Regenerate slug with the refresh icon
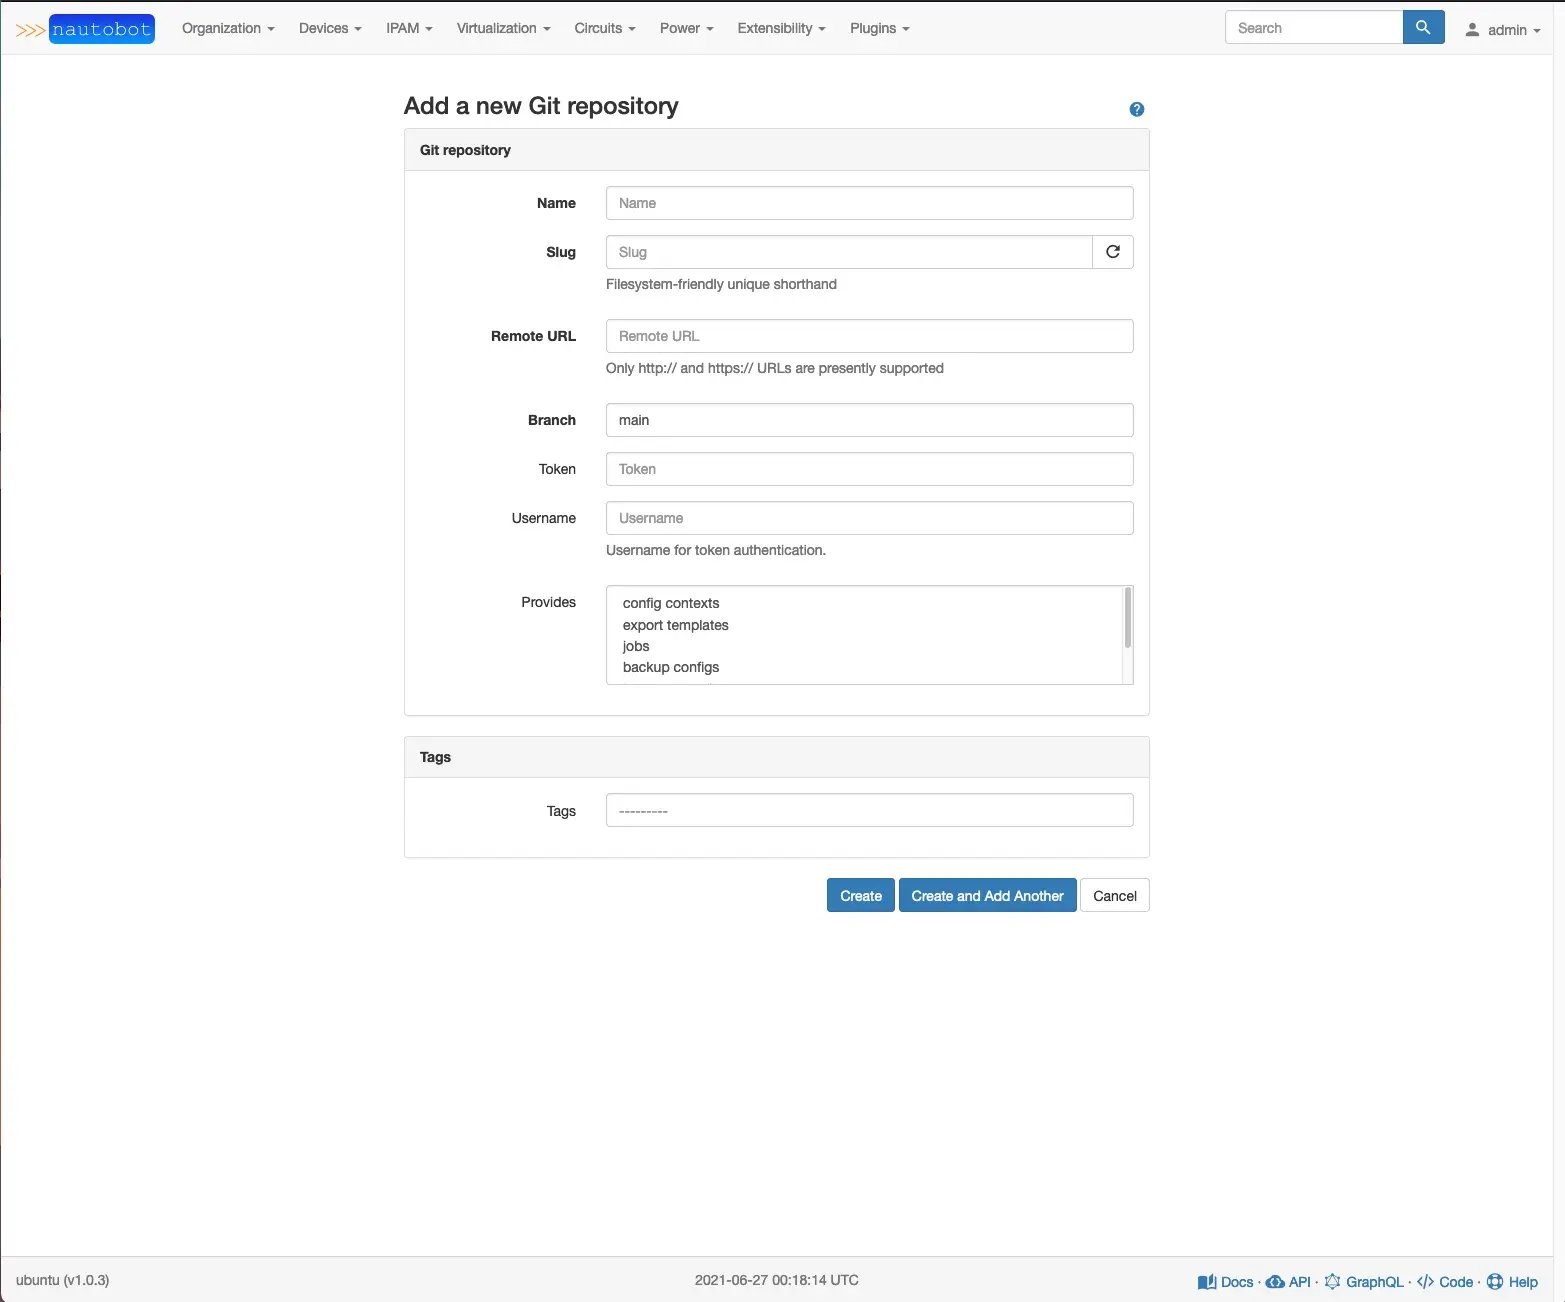Viewport: 1565px width, 1302px height. coord(1113,252)
